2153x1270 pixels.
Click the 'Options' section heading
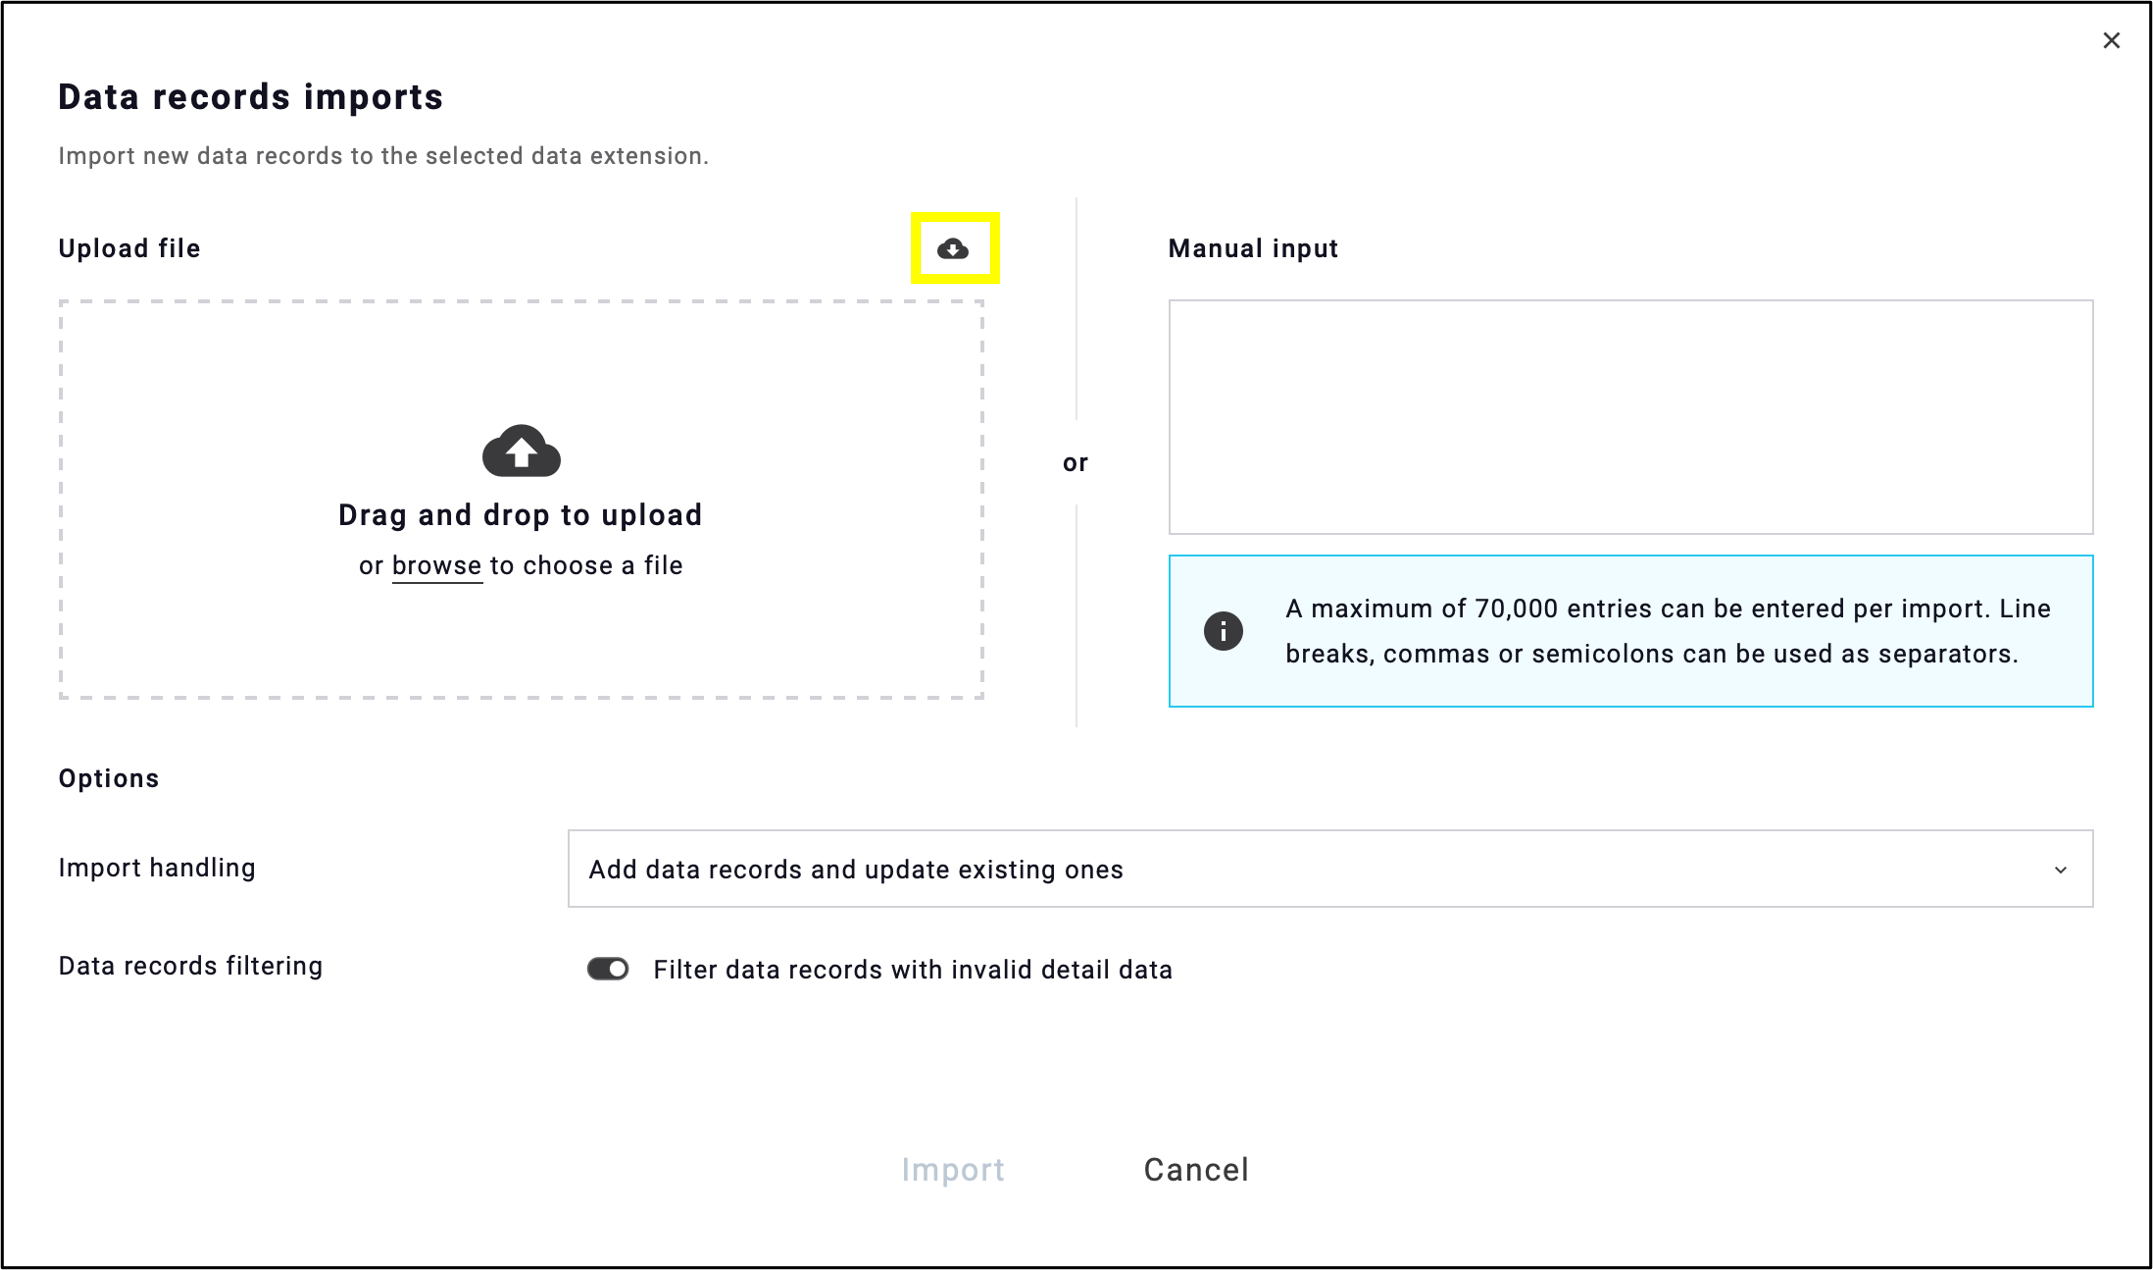tap(109, 778)
